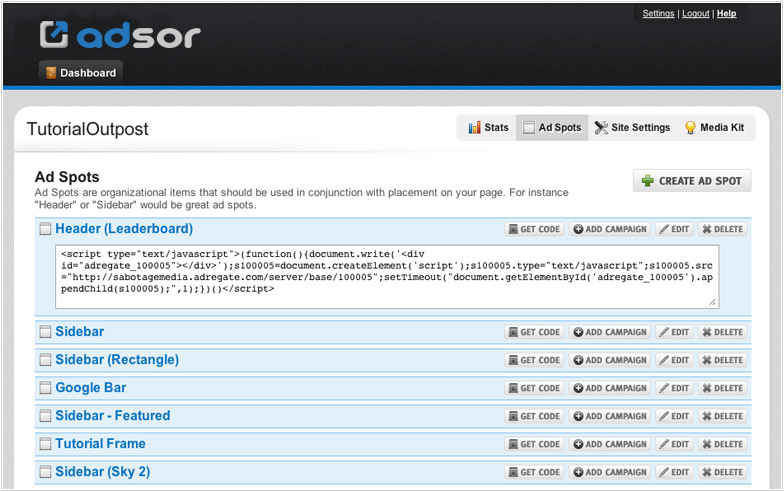This screenshot has height=492, width=784.
Task: Delete the Sidebar ad spot
Action: [x=722, y=332]
